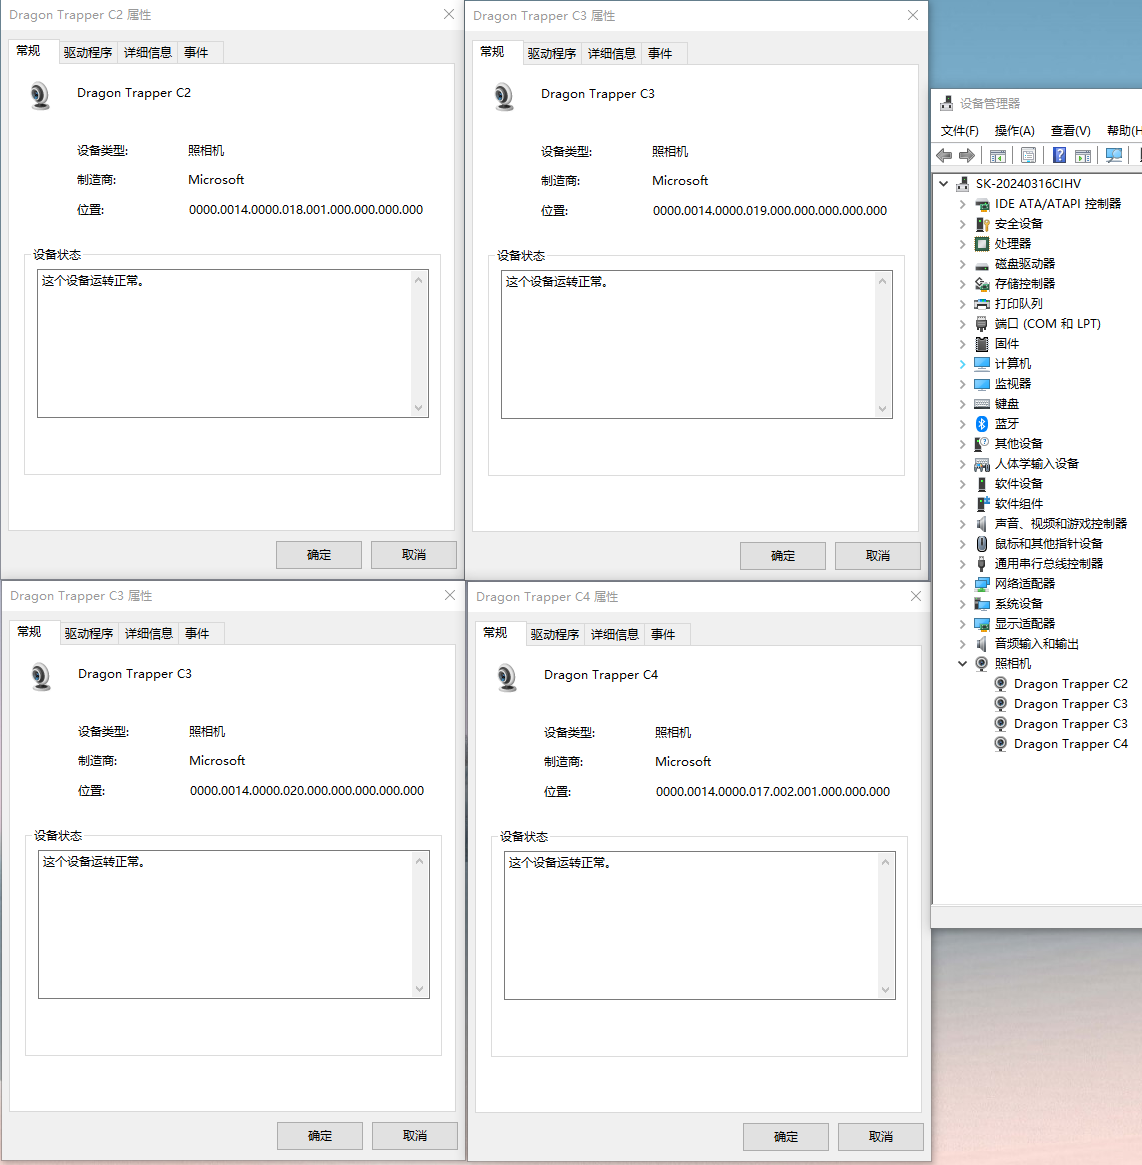Open the 查看(V) menu in Device Manager
The image size is (1142, 1165).
pos(1070,131)
